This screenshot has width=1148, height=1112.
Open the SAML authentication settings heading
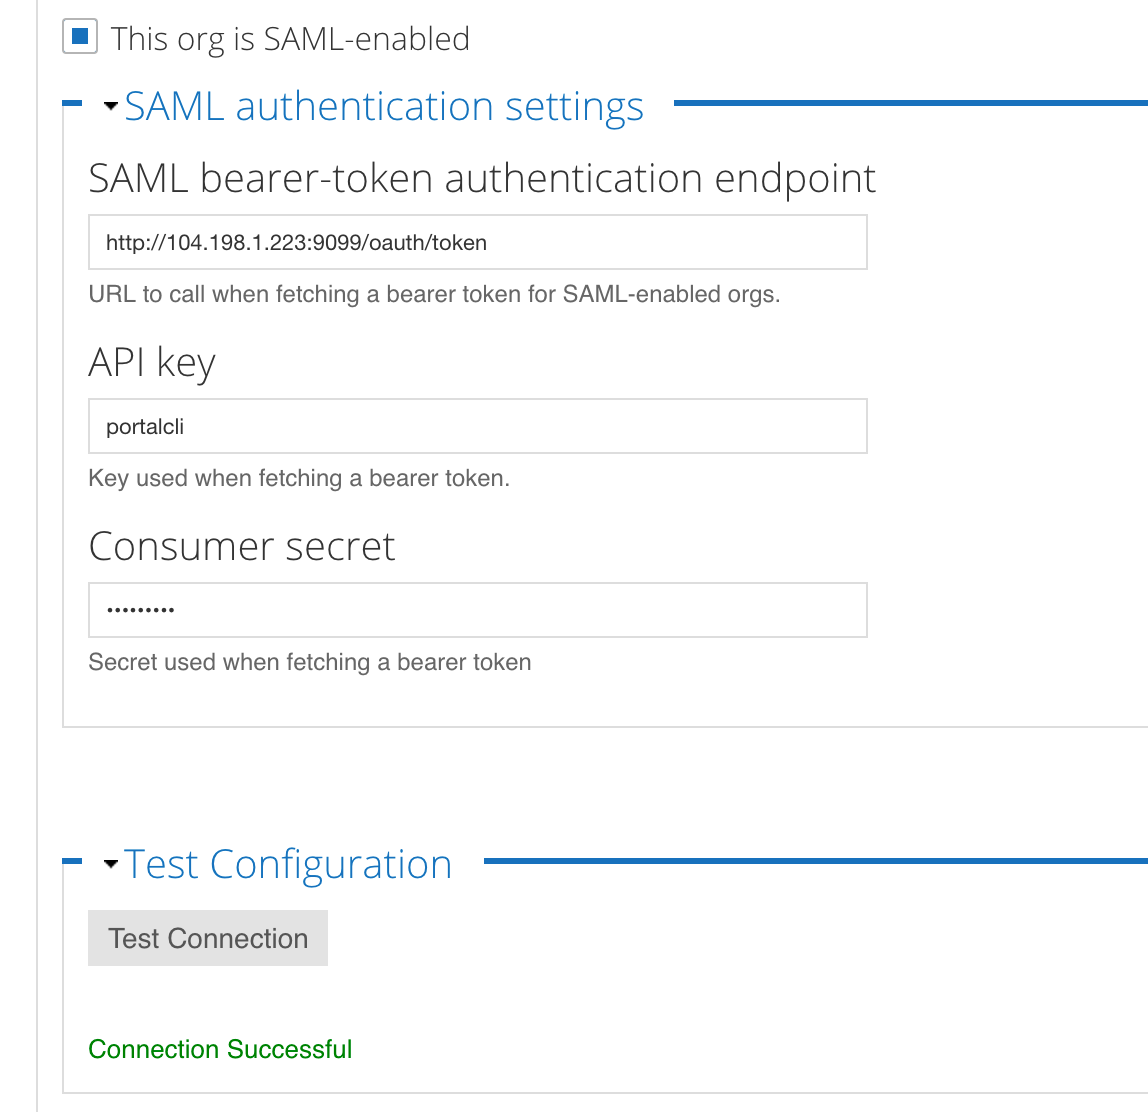pos(384,105)
